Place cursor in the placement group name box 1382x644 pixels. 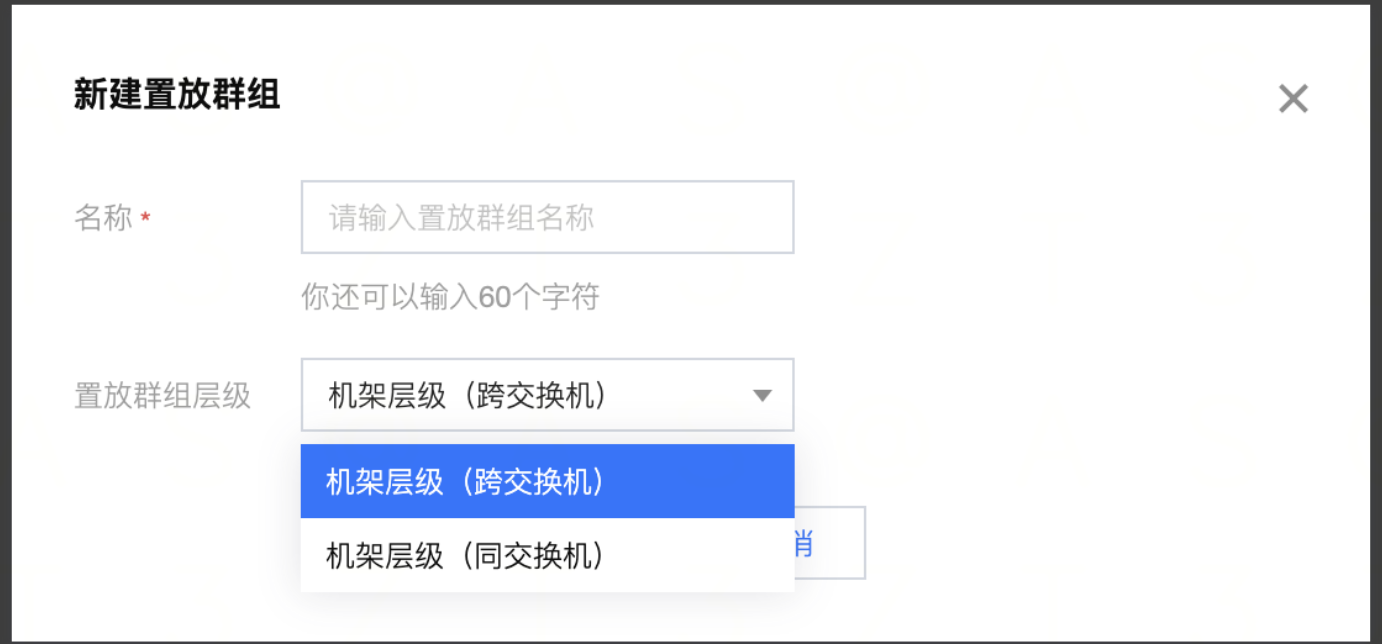coord(547,217)
